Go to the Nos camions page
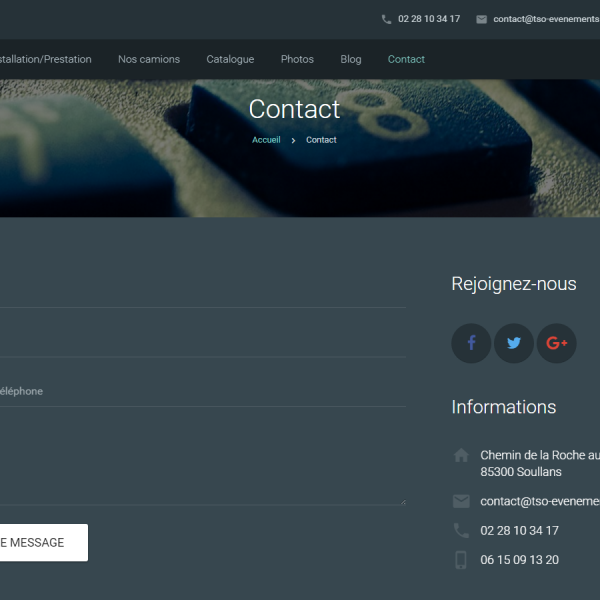This screenshot has width=600, height=600. [149, 59]
